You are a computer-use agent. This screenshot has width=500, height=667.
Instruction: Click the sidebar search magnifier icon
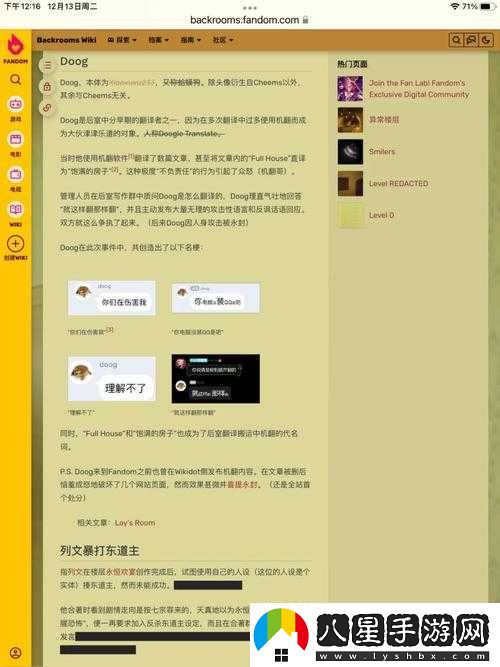point(15,80)
